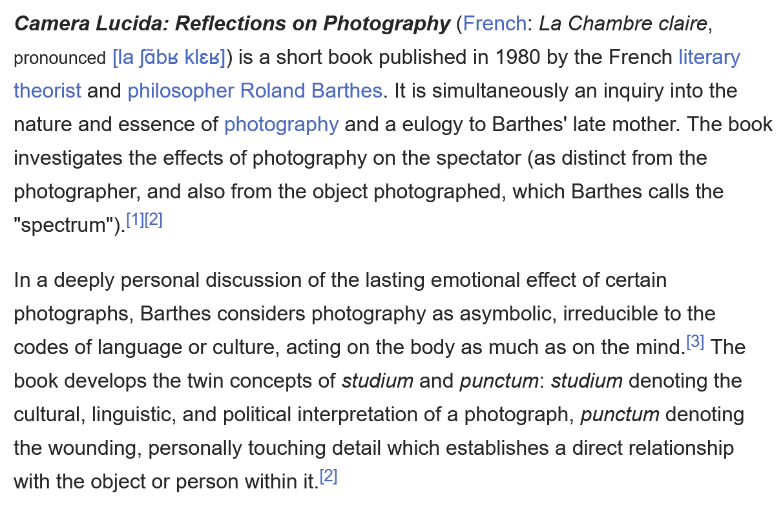The image size is (783, 507).
Task: Open citation [2] ending the second paragraph
Action: click(329, 476)
